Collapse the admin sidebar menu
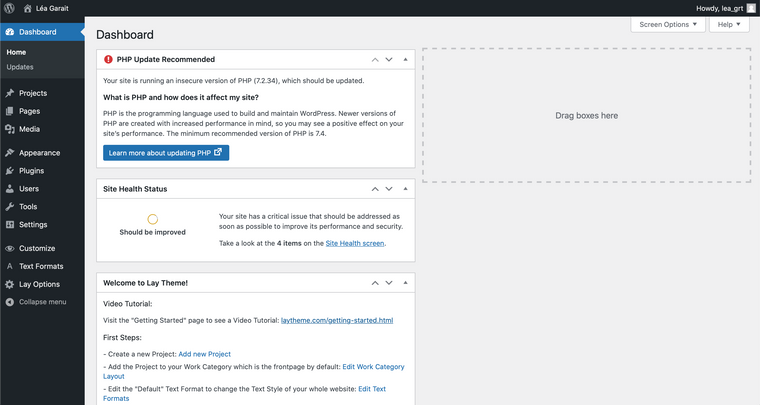760x405 pixels. (42, 301)
